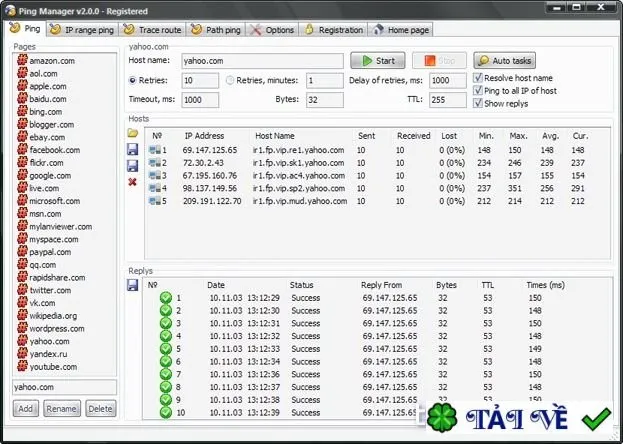Click the Retries count field
623x444 pixels.
point(200,80)
